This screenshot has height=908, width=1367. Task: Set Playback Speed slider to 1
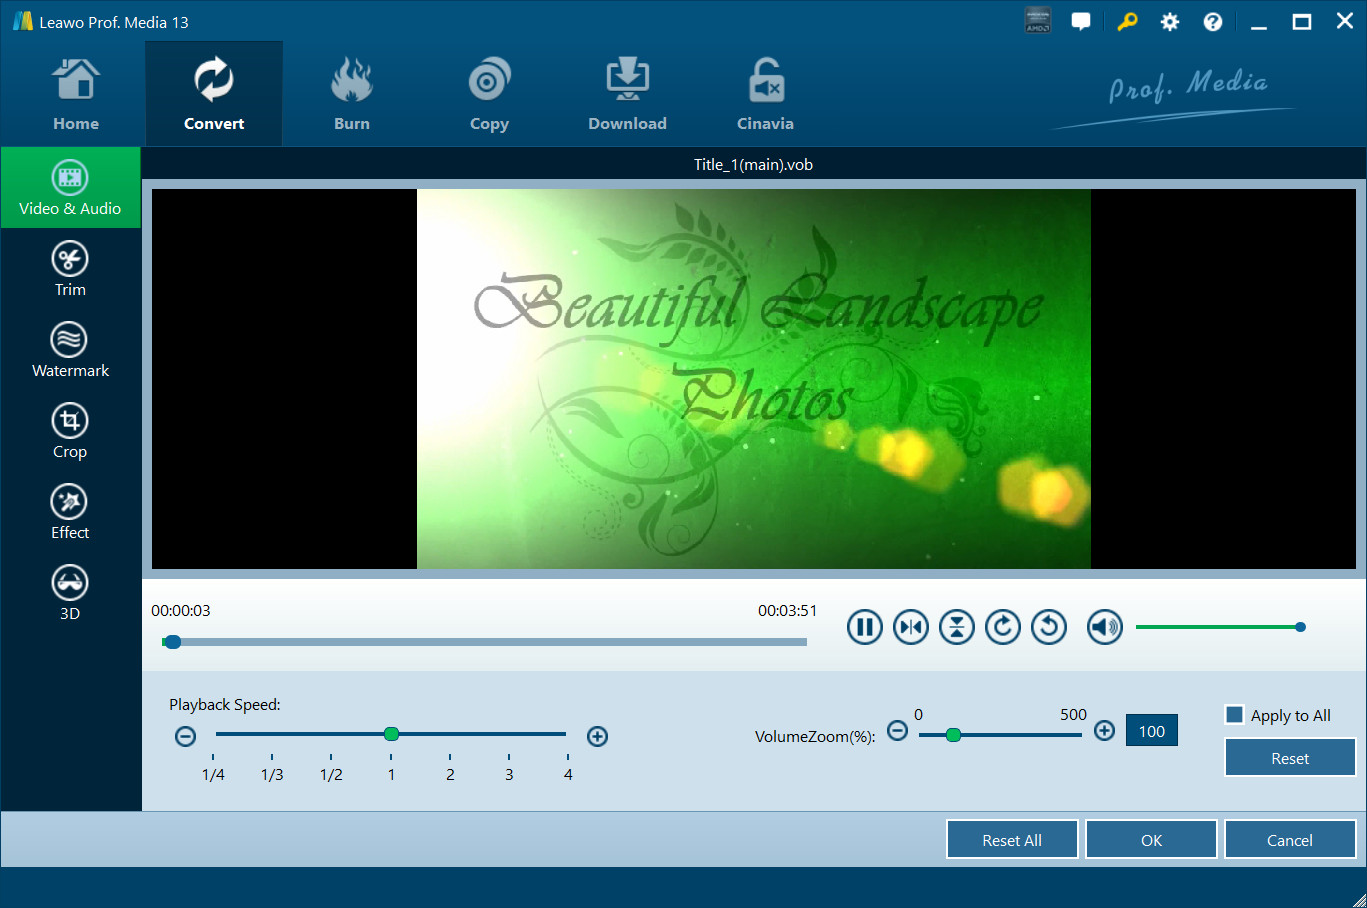(391, 734)
